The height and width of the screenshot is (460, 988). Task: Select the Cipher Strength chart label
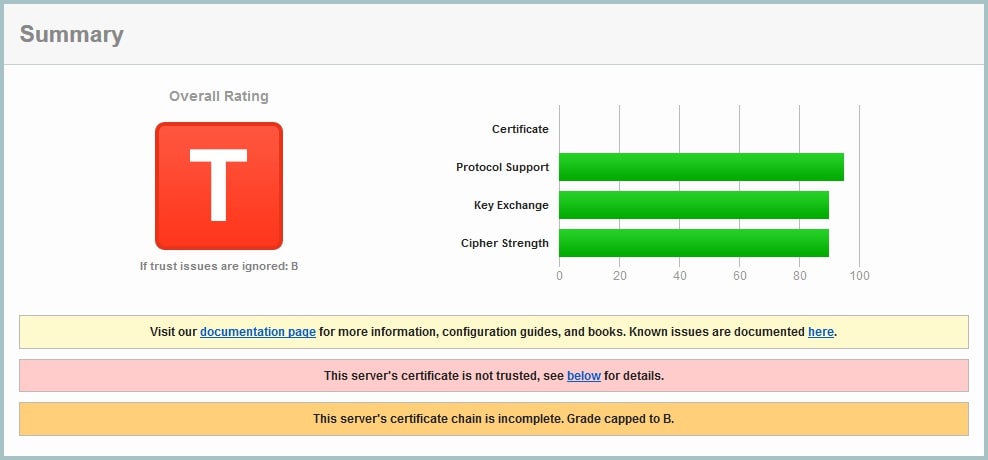coord(504,243)
